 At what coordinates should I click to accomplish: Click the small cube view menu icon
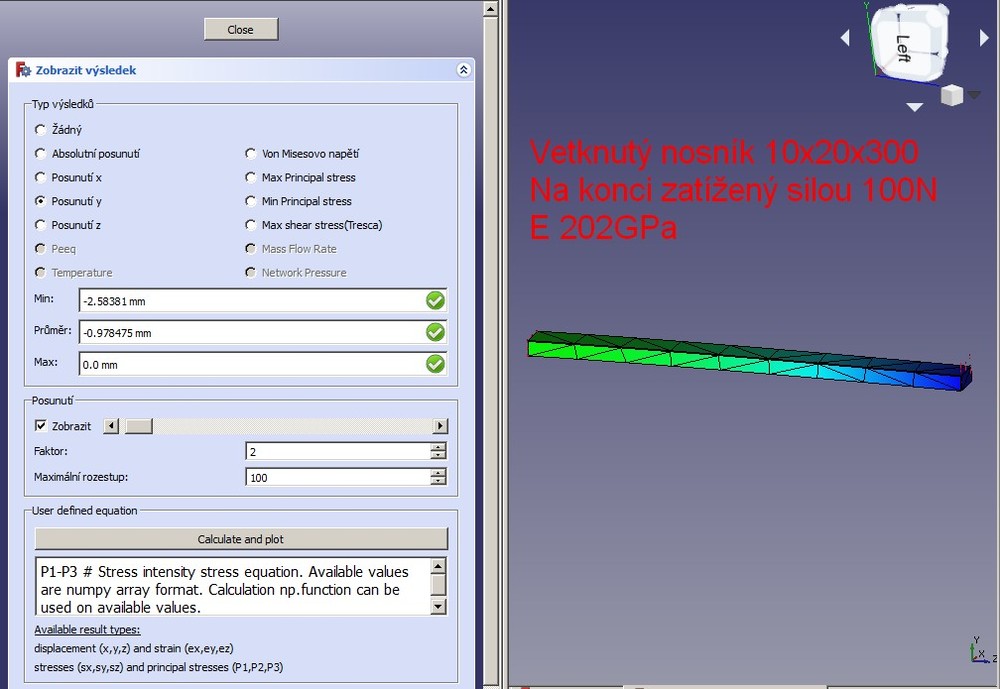click(952, 95)
